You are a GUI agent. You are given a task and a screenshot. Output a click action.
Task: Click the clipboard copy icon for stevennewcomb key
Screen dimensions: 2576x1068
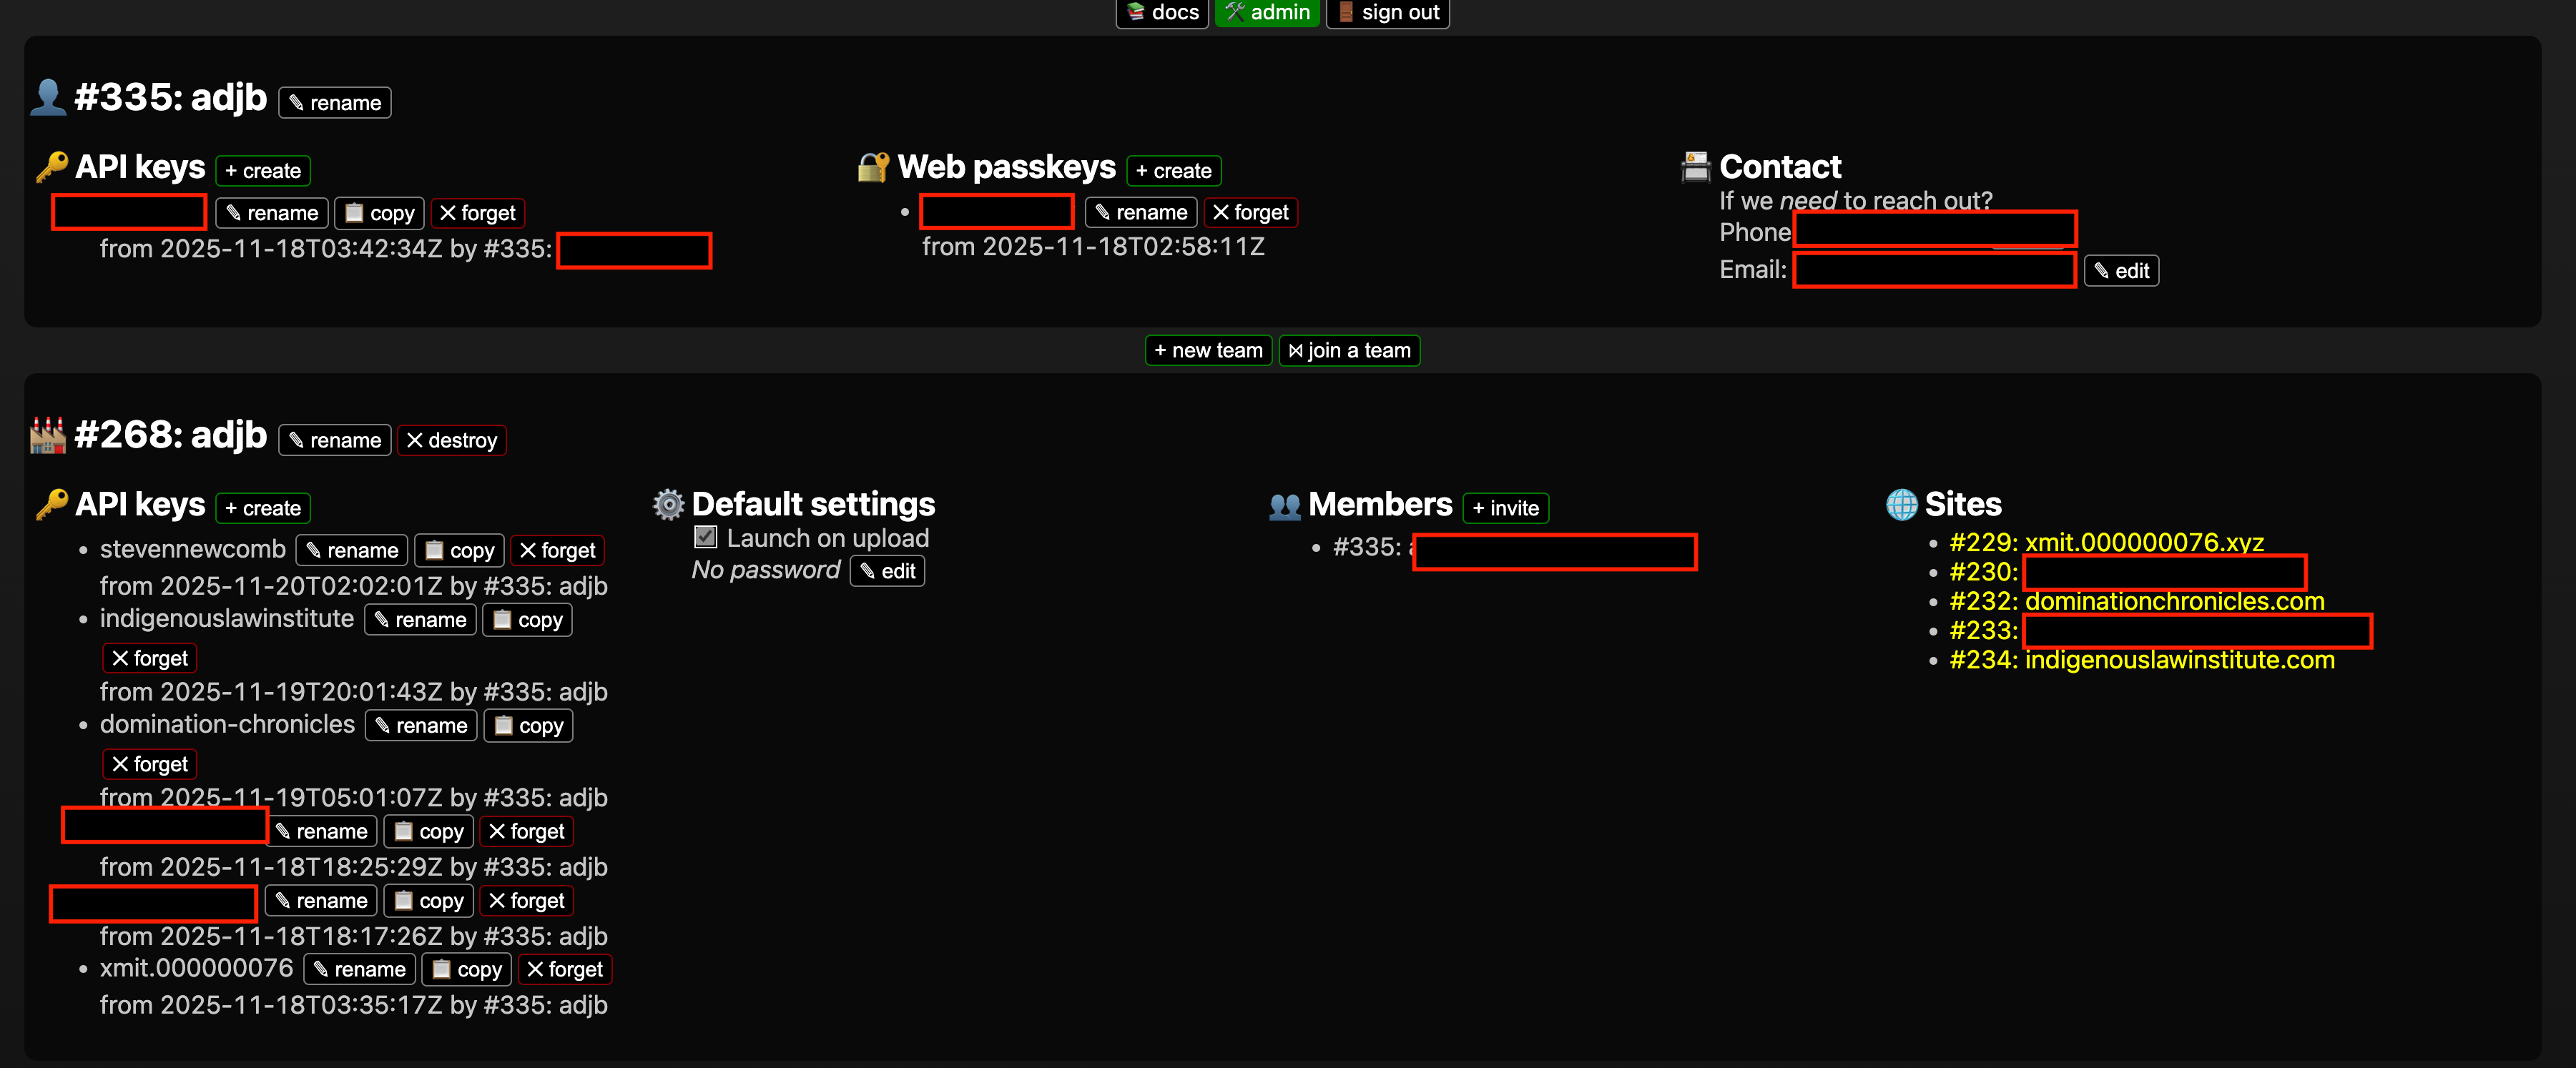coord(435,549)
